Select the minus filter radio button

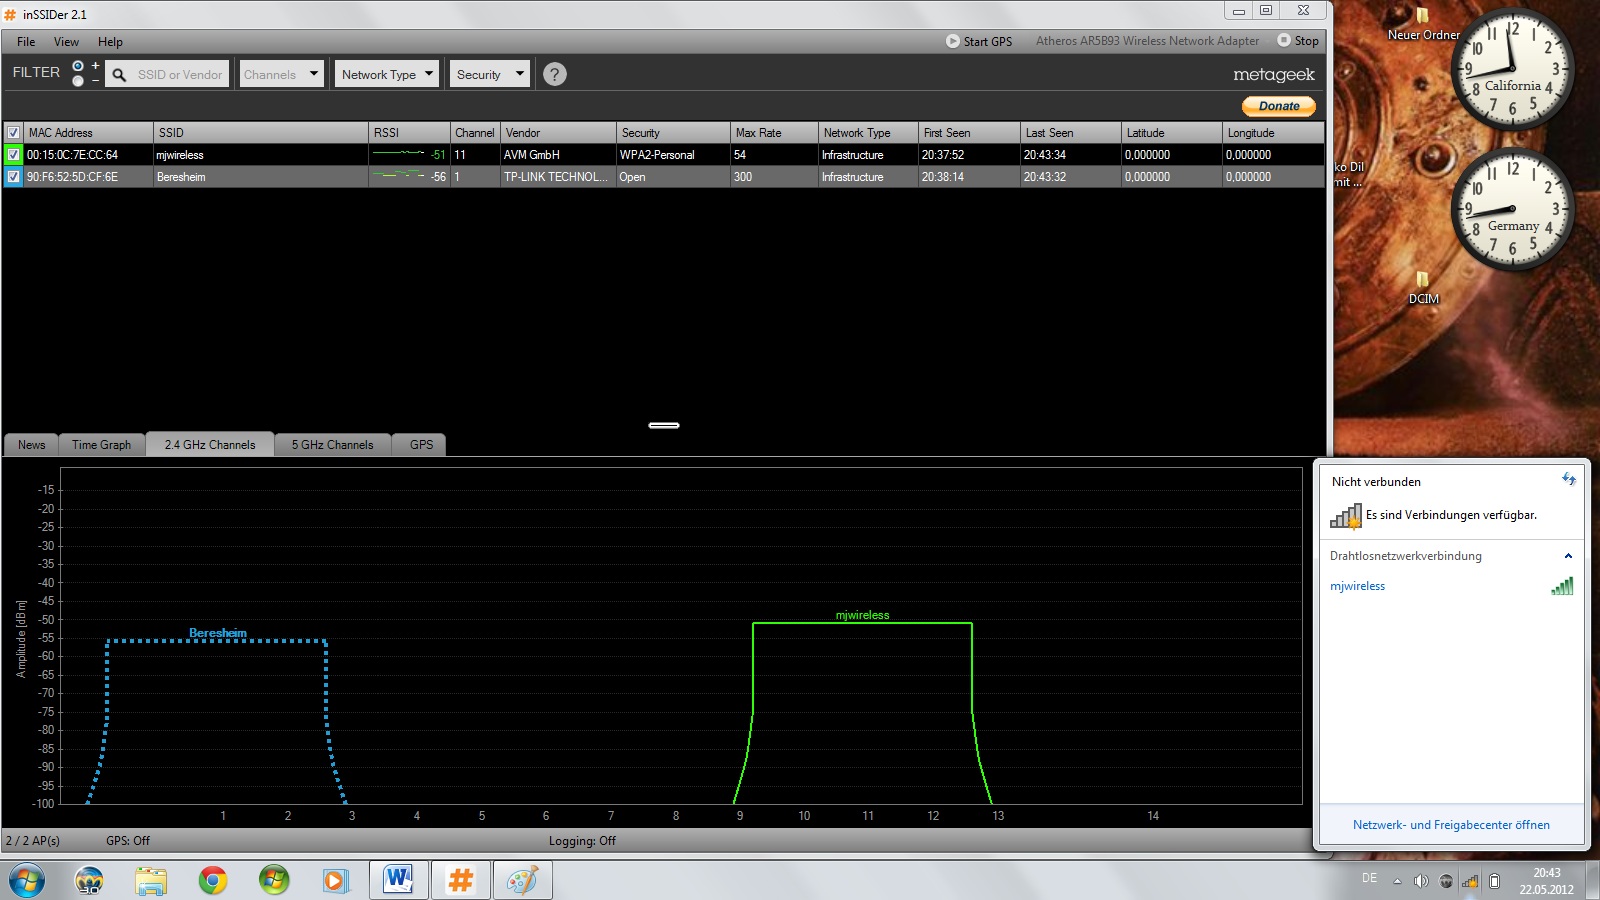point(78,81)
